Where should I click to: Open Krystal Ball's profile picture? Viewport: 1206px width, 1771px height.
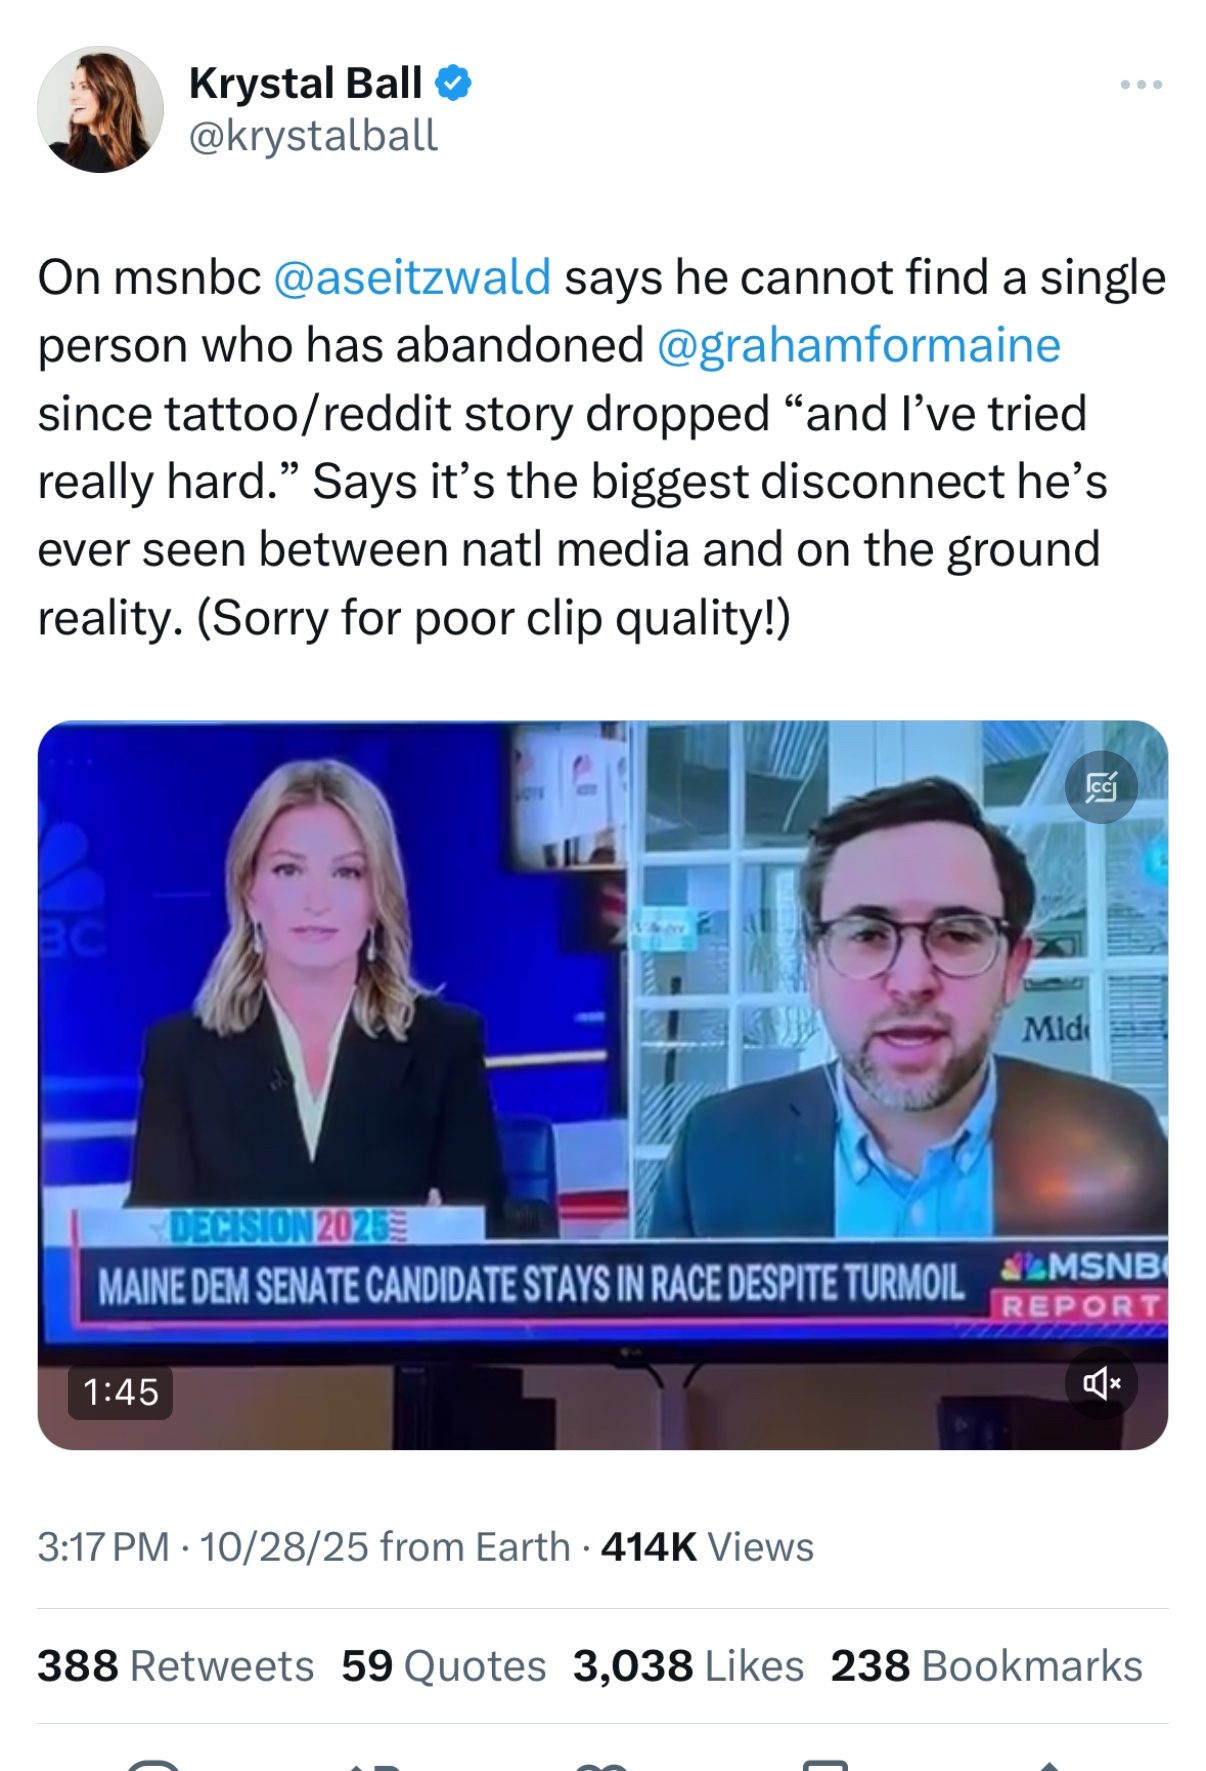(x=100, y=109)
